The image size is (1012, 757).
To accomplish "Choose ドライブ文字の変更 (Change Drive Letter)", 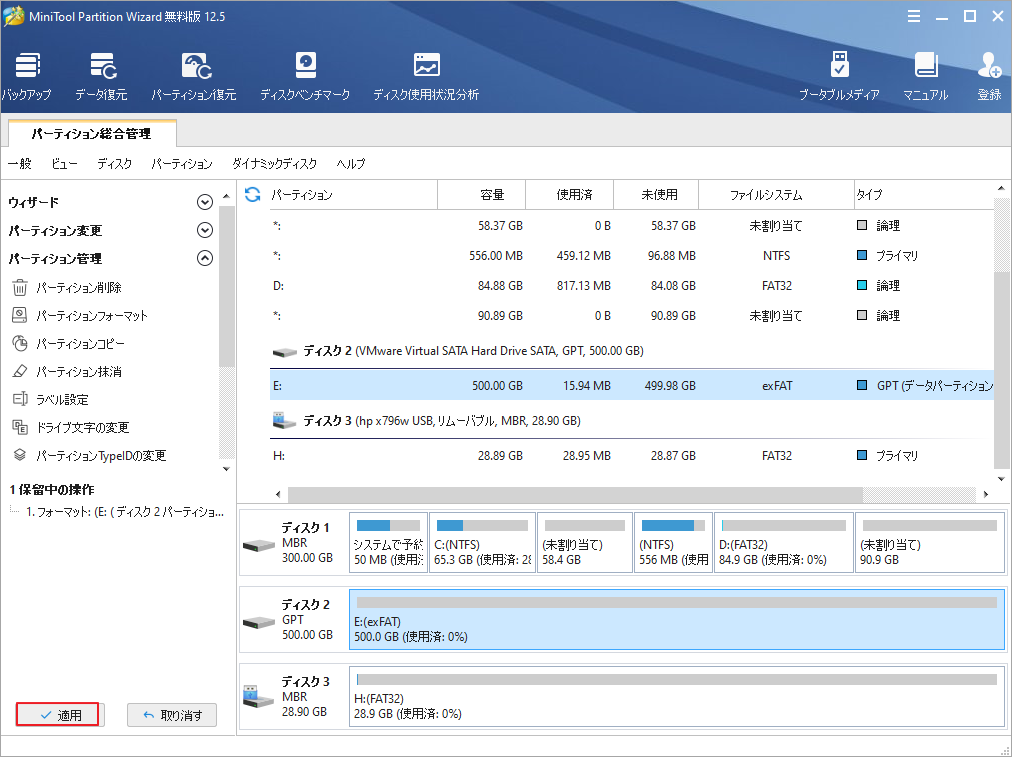I will click(x=71, y=428).
